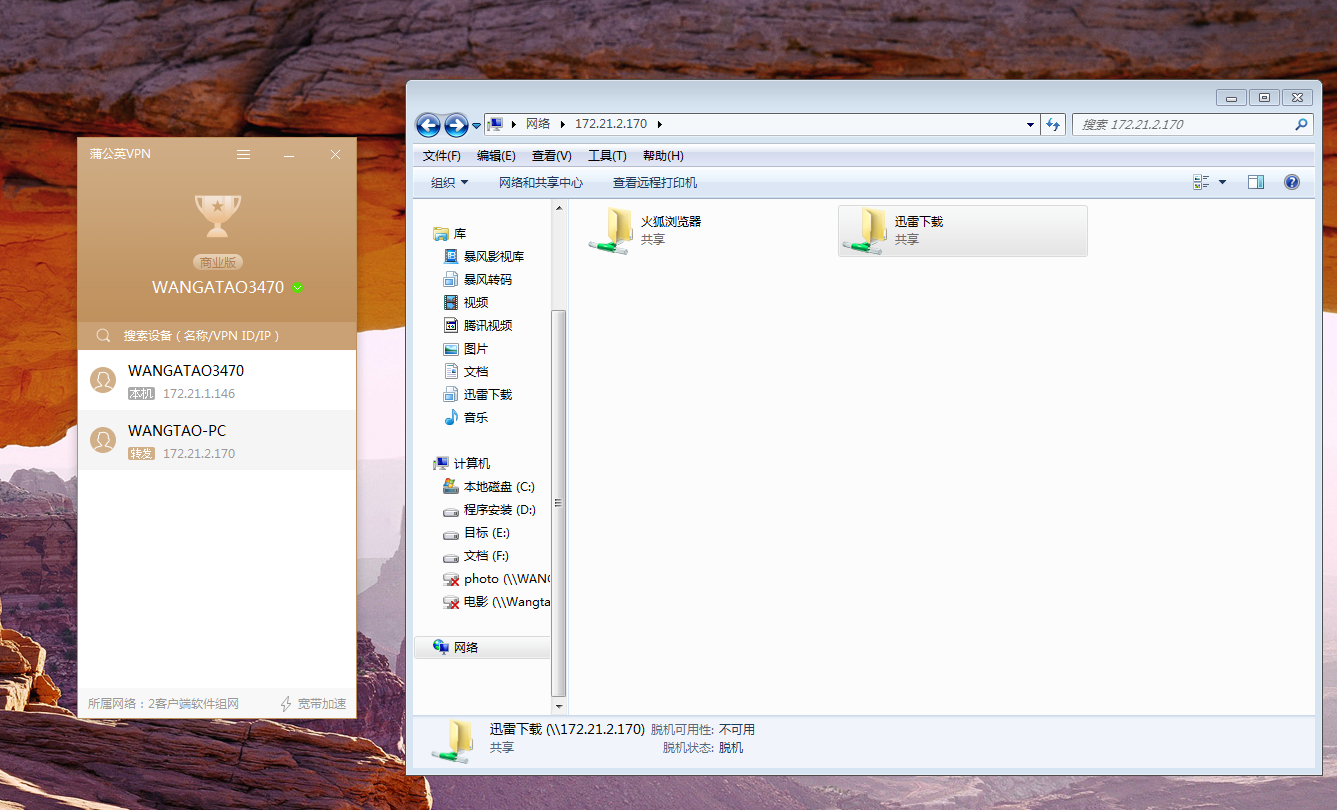Select 计算机 node in navigation pane
This screenshot has width=1337, height=810.
point(462,464)
